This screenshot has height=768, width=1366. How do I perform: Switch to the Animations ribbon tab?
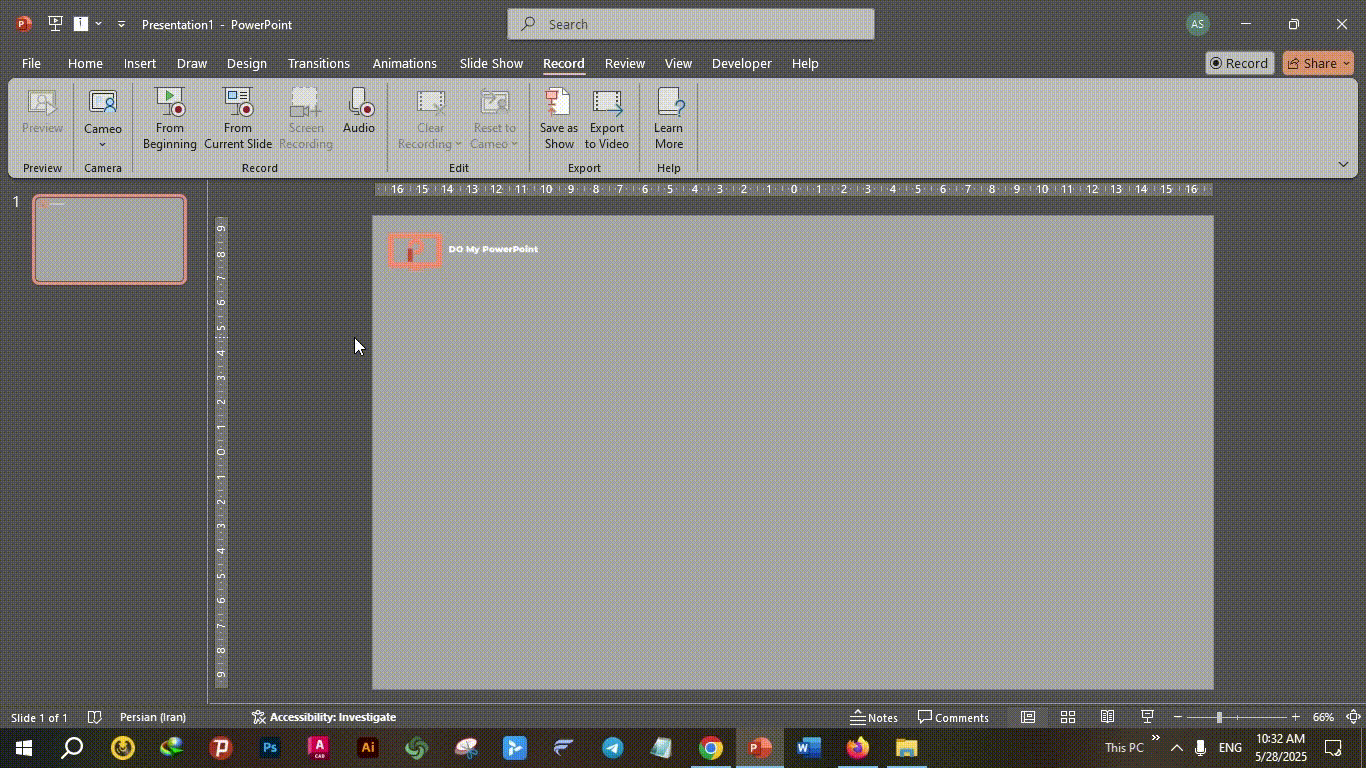[404, 63]
